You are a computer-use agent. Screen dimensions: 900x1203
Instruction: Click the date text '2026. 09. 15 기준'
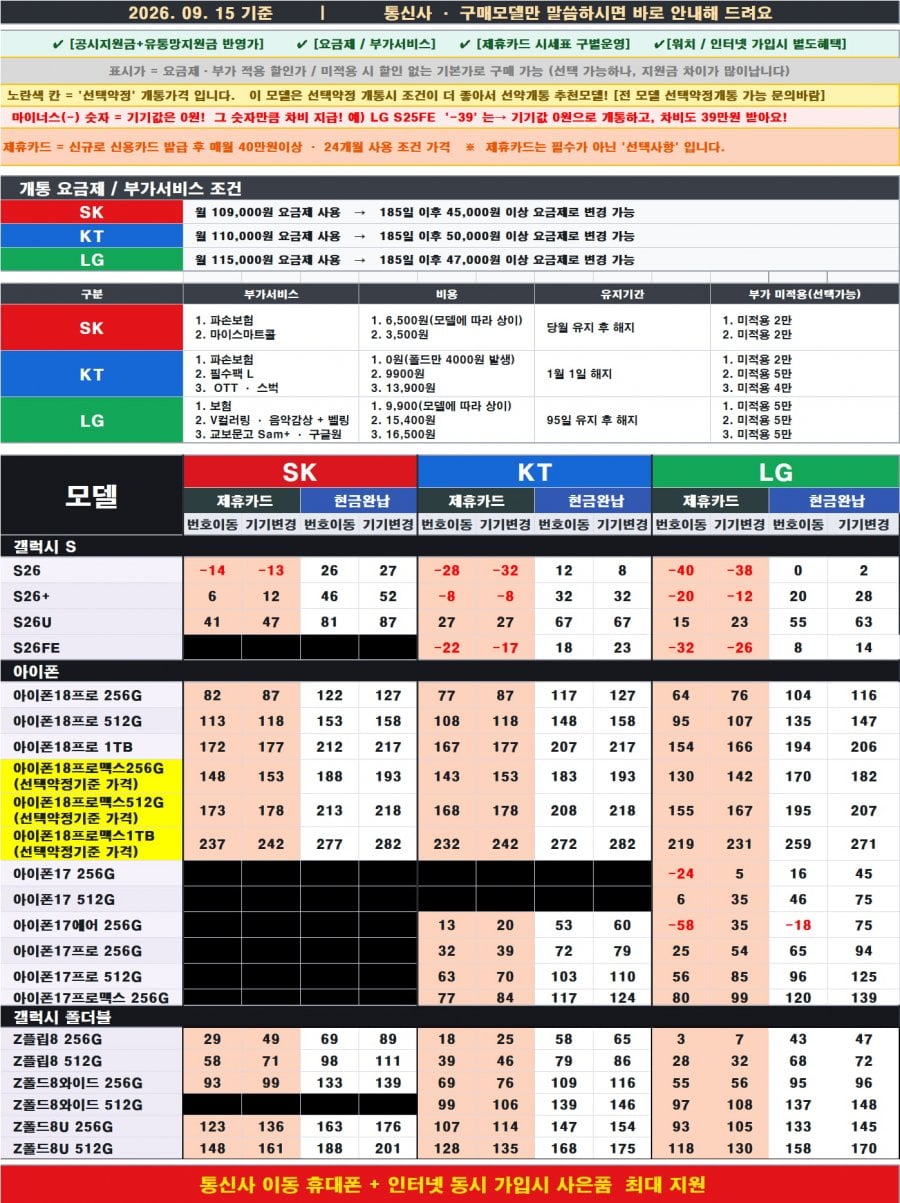(199, 14)
